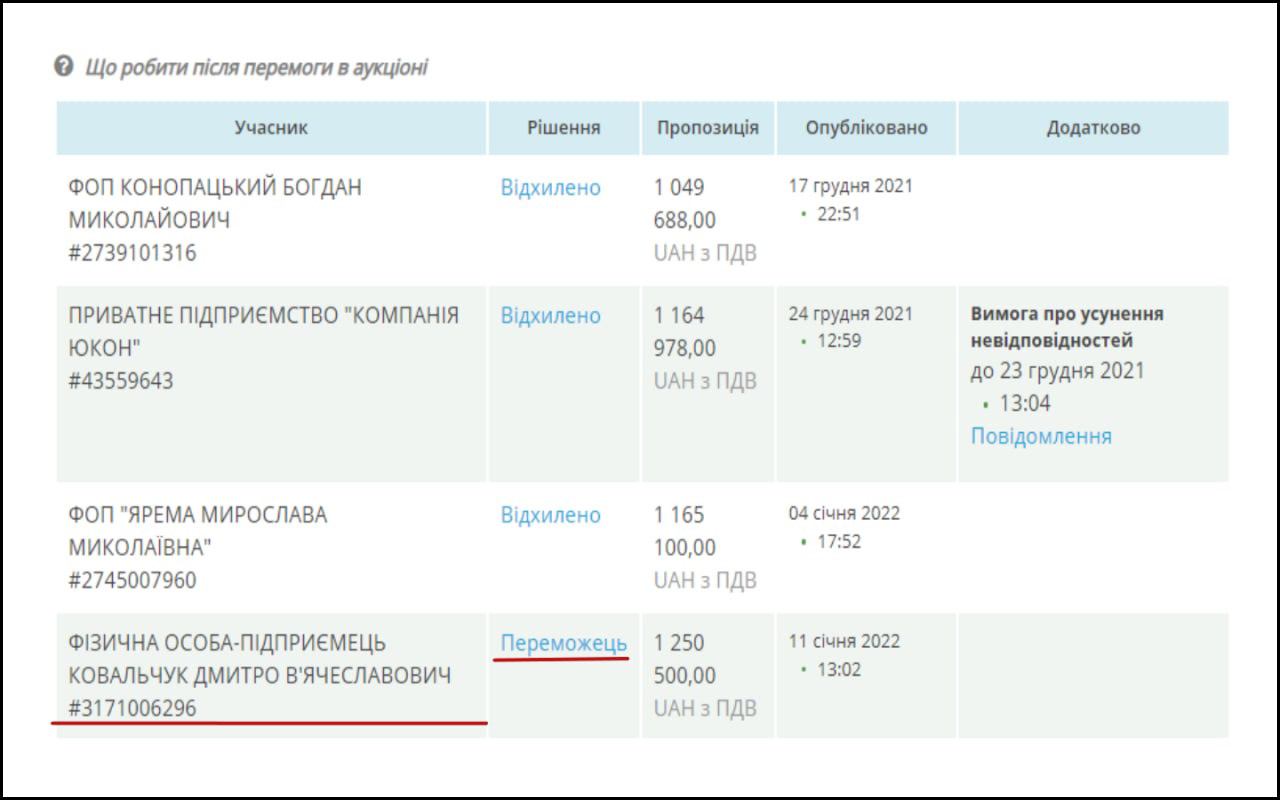Select participant Приватне підприємство "Компанія Юкон"
Image resolution: width=1280 pixels, height=800 pixels.
(x=263, y=331)
